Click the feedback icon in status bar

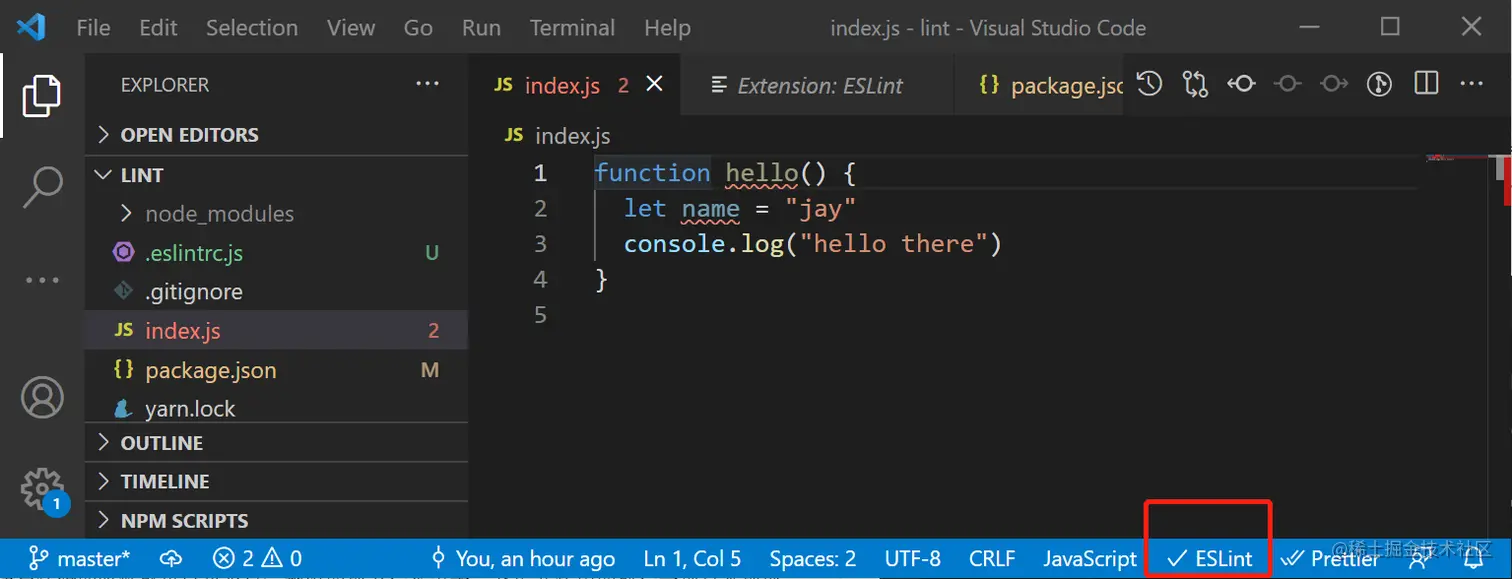point(1418,559)
